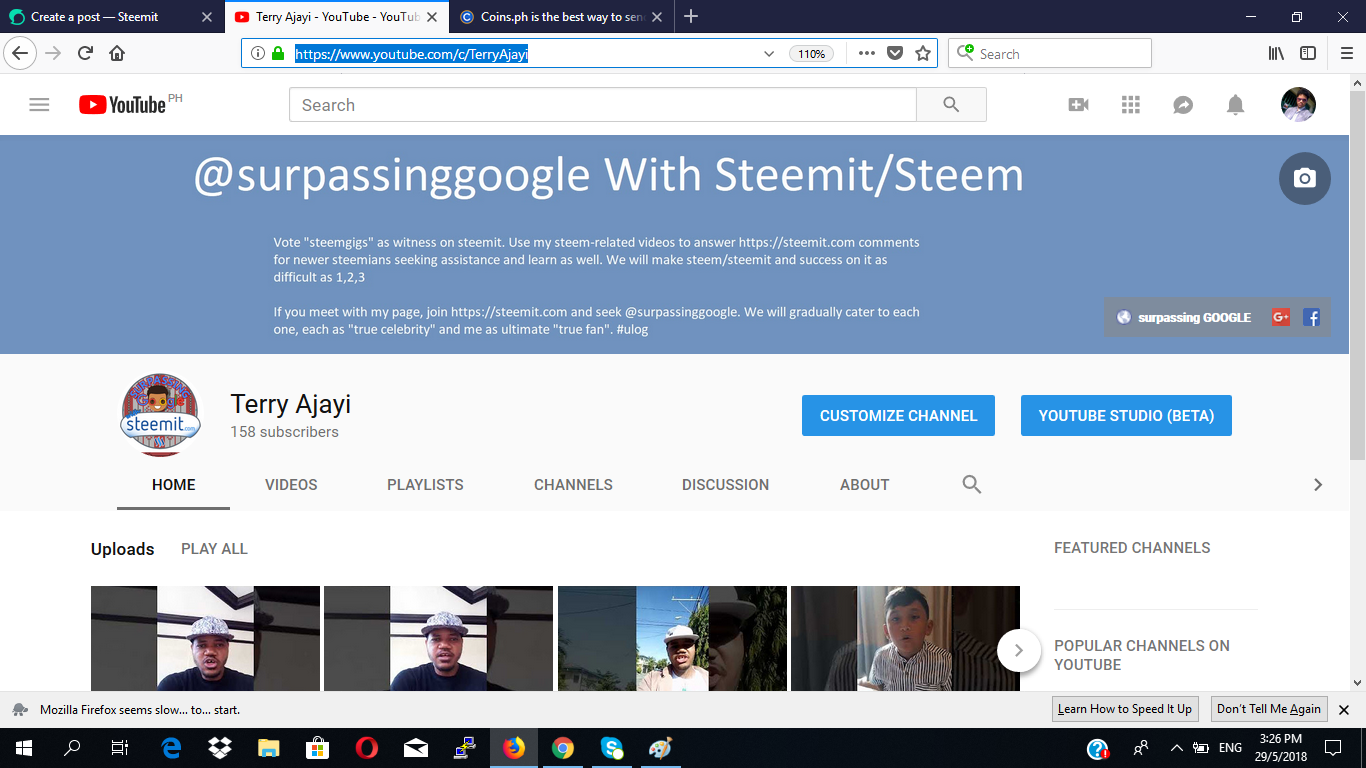Switch to the Coins.ph browser tab

tap(562, 17)
